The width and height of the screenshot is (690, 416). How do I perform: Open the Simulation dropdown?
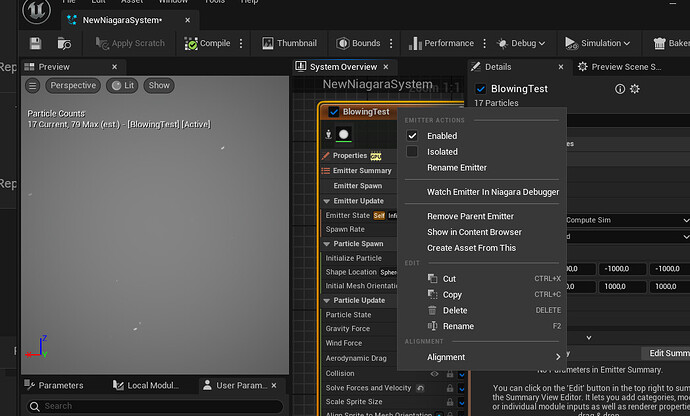point(598,43)
